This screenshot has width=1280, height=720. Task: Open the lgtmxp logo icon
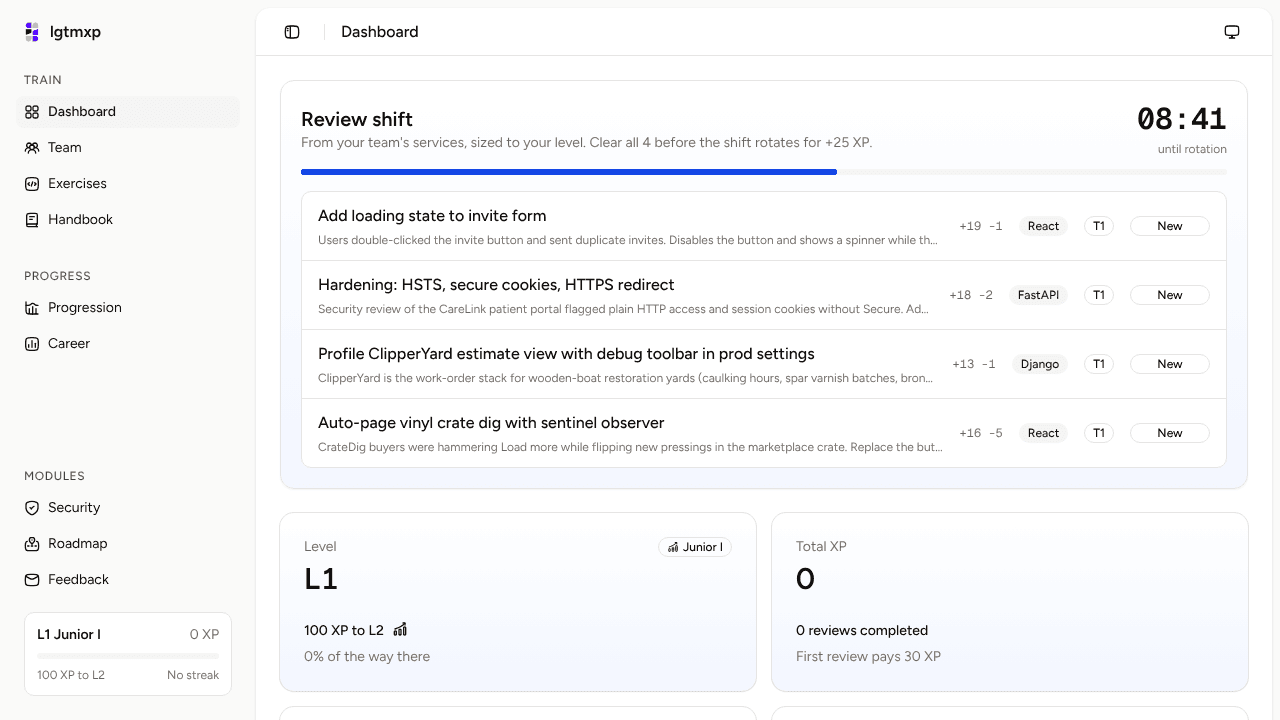pos(32,32)
